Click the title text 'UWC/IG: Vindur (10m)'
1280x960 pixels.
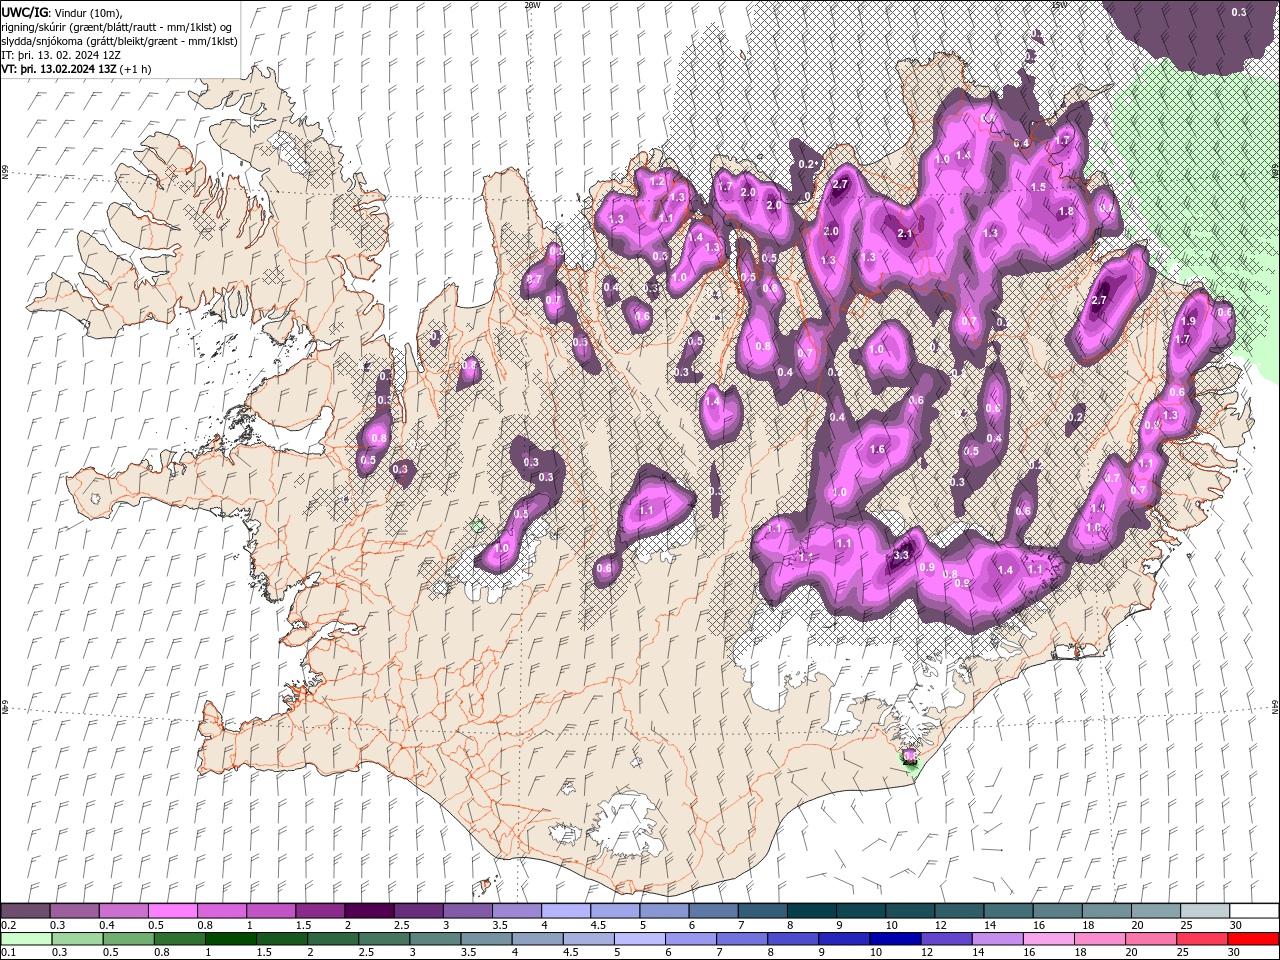pyautogui.click(x=61, y=12)
